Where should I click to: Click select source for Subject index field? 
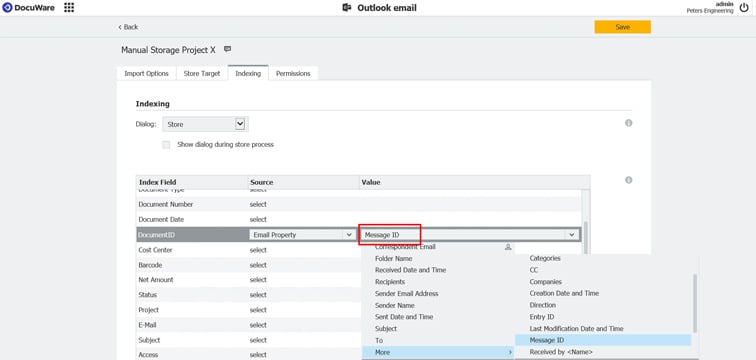[258, 340]
